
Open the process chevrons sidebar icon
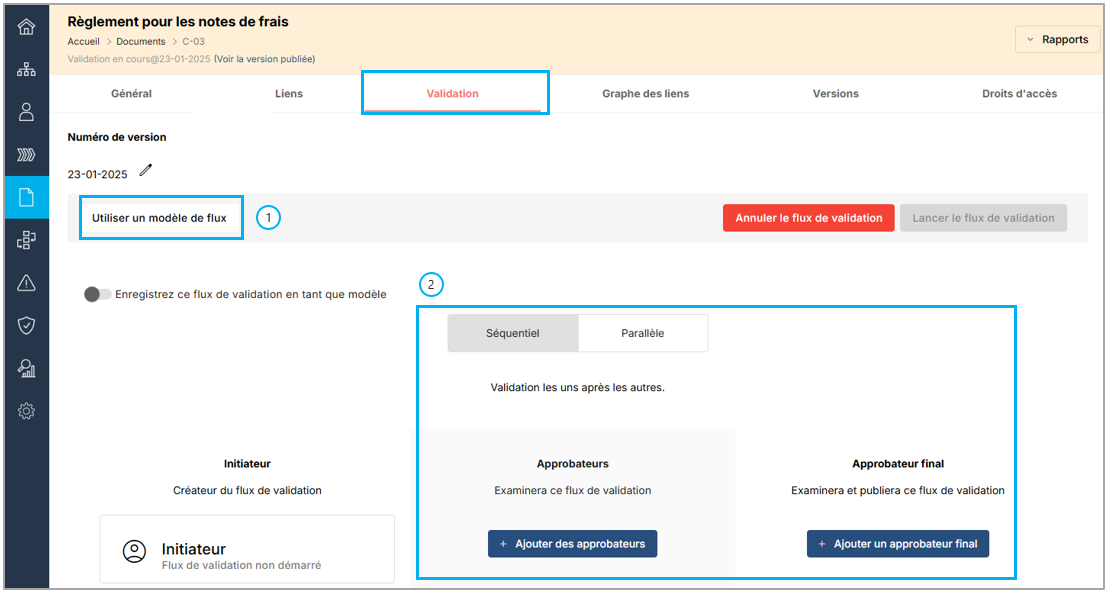[x=27, y=155]
